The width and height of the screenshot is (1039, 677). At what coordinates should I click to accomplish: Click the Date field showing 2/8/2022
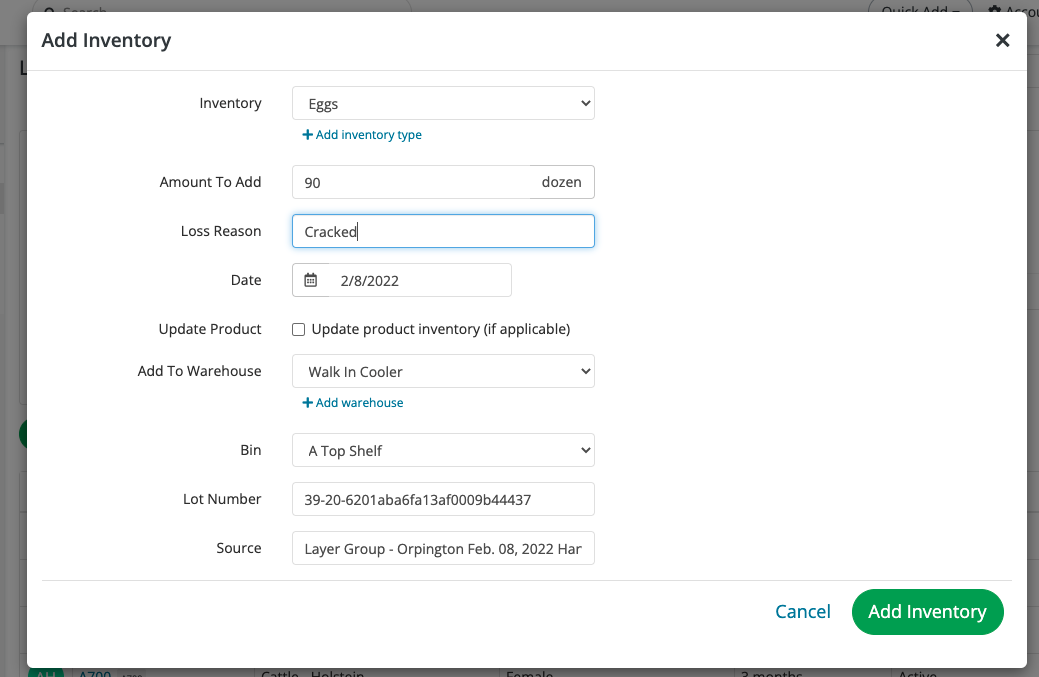tap(420, 280)
